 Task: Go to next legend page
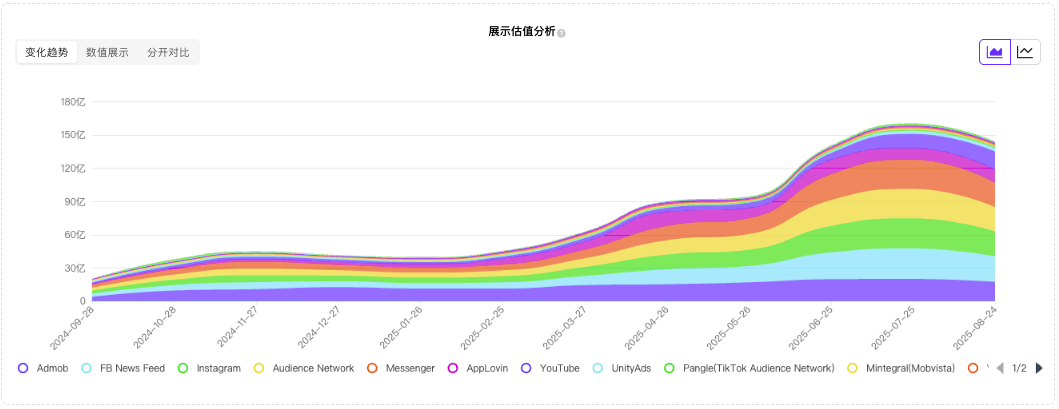[x=1039, y=368]
